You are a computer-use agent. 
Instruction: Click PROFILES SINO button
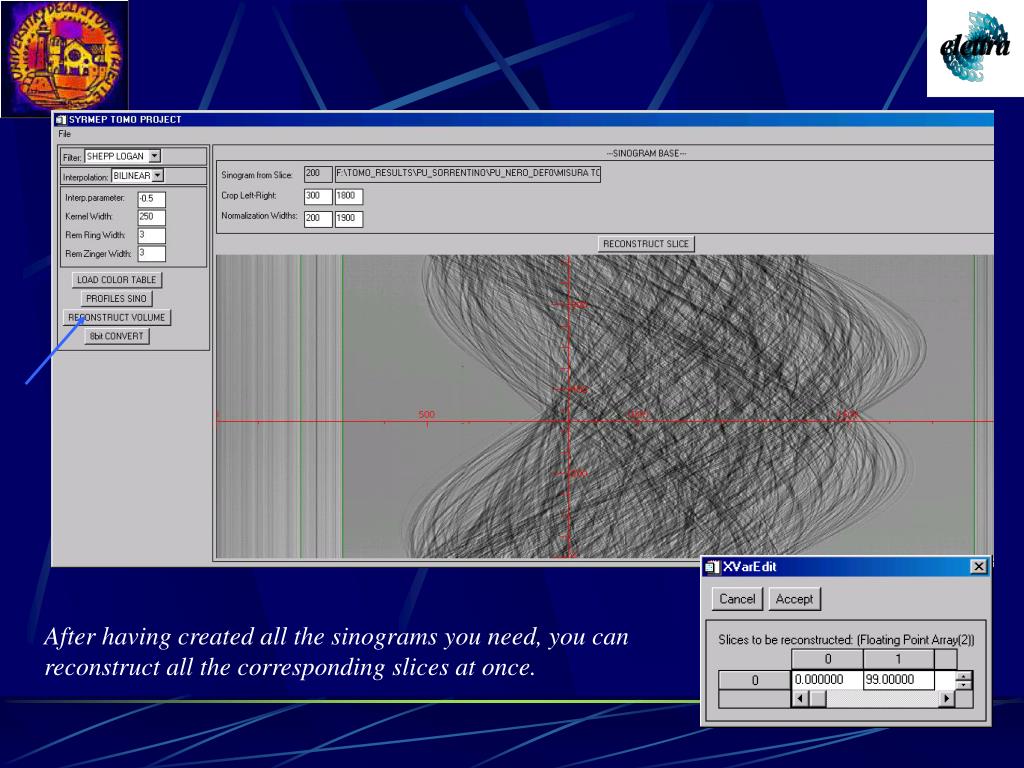pos(116,298)
